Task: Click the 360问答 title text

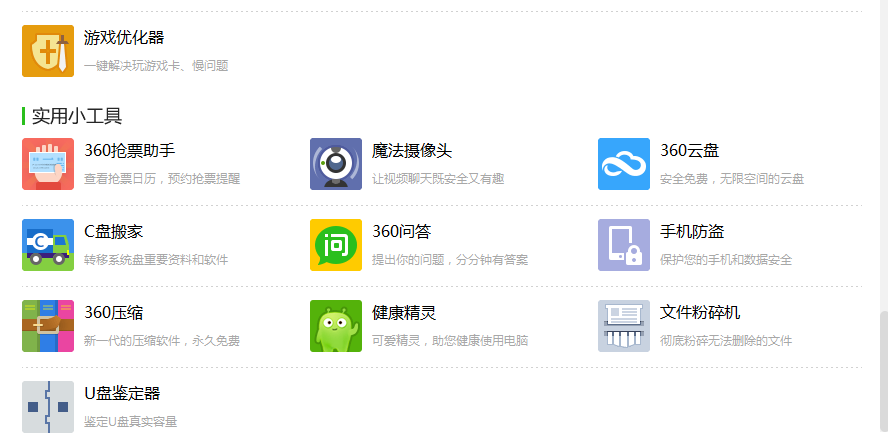Action: point(402,232)
